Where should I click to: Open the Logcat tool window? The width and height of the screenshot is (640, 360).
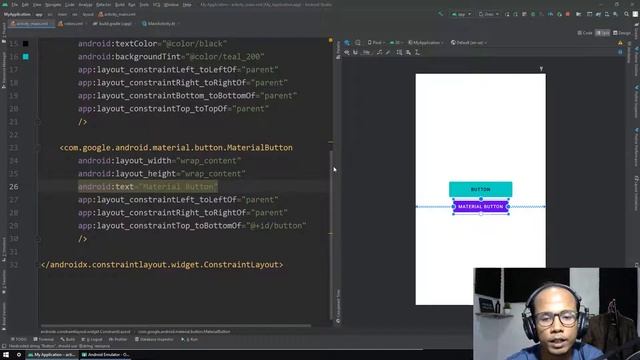click(x=92, y=339)
